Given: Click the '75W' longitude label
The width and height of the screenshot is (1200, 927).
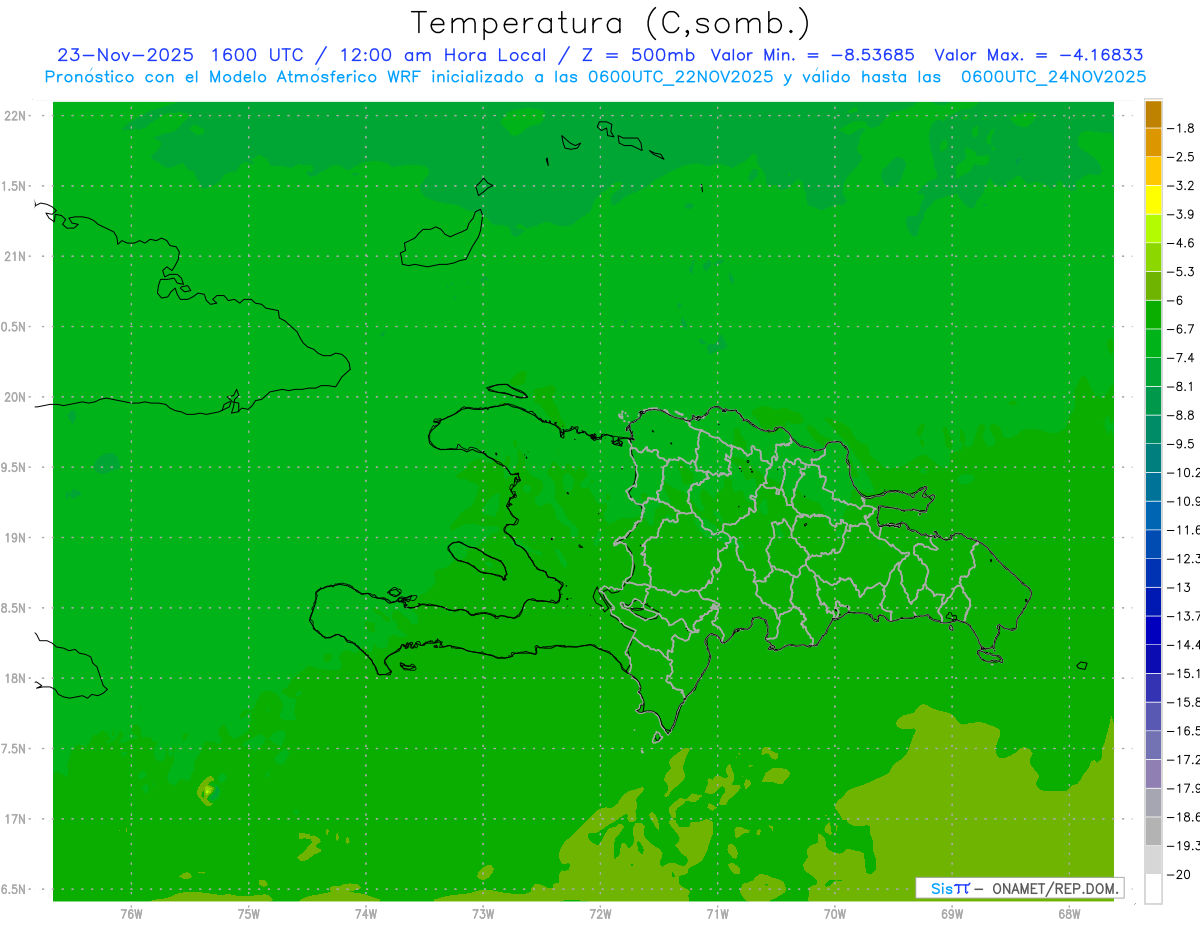Looking at the screenshot, I should 249,913.
